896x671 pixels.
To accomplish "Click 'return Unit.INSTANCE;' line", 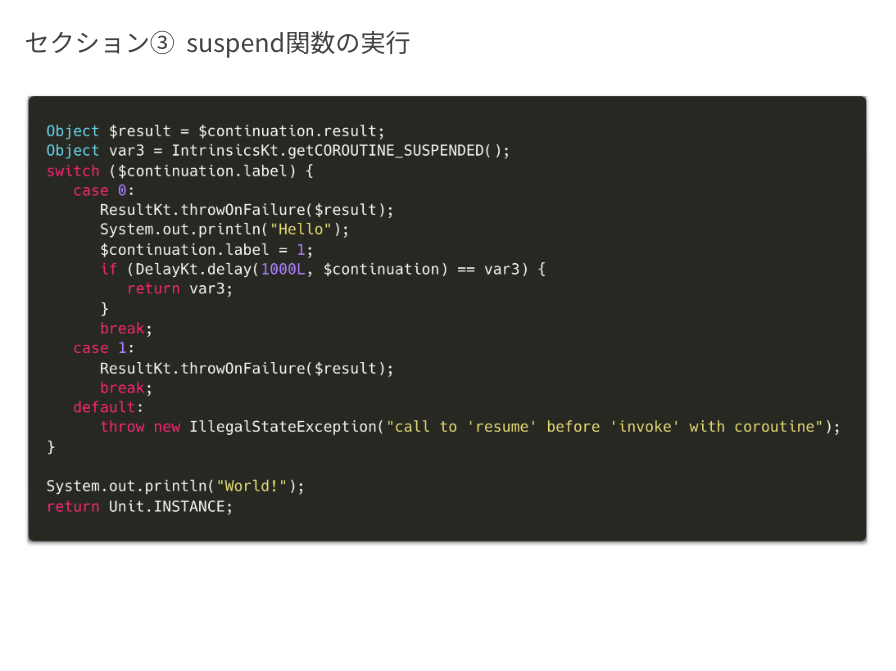I will [139, 506].
